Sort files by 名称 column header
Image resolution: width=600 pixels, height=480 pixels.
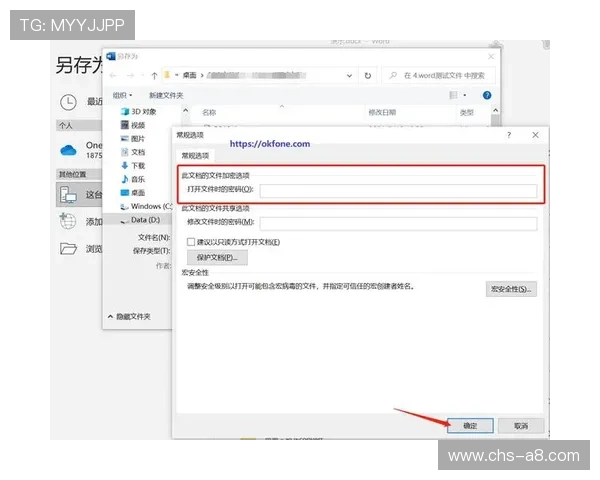[x=209, y=113]
